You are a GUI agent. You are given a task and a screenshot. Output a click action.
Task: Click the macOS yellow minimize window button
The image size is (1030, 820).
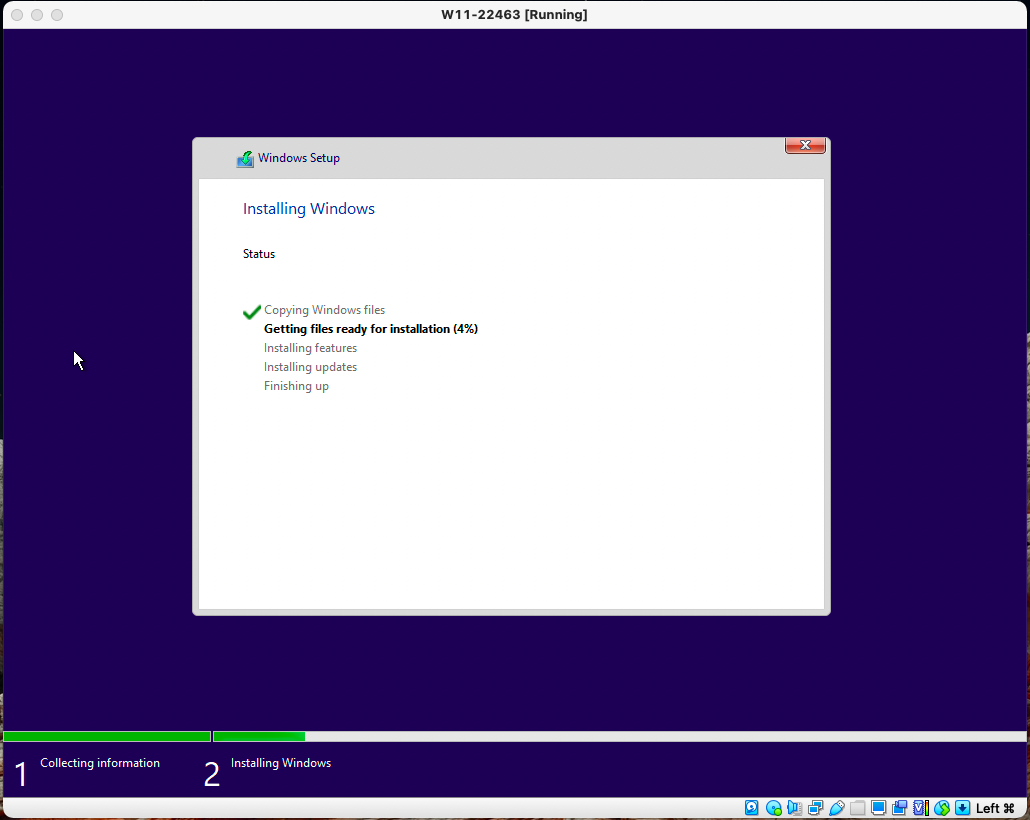[37, 14]
